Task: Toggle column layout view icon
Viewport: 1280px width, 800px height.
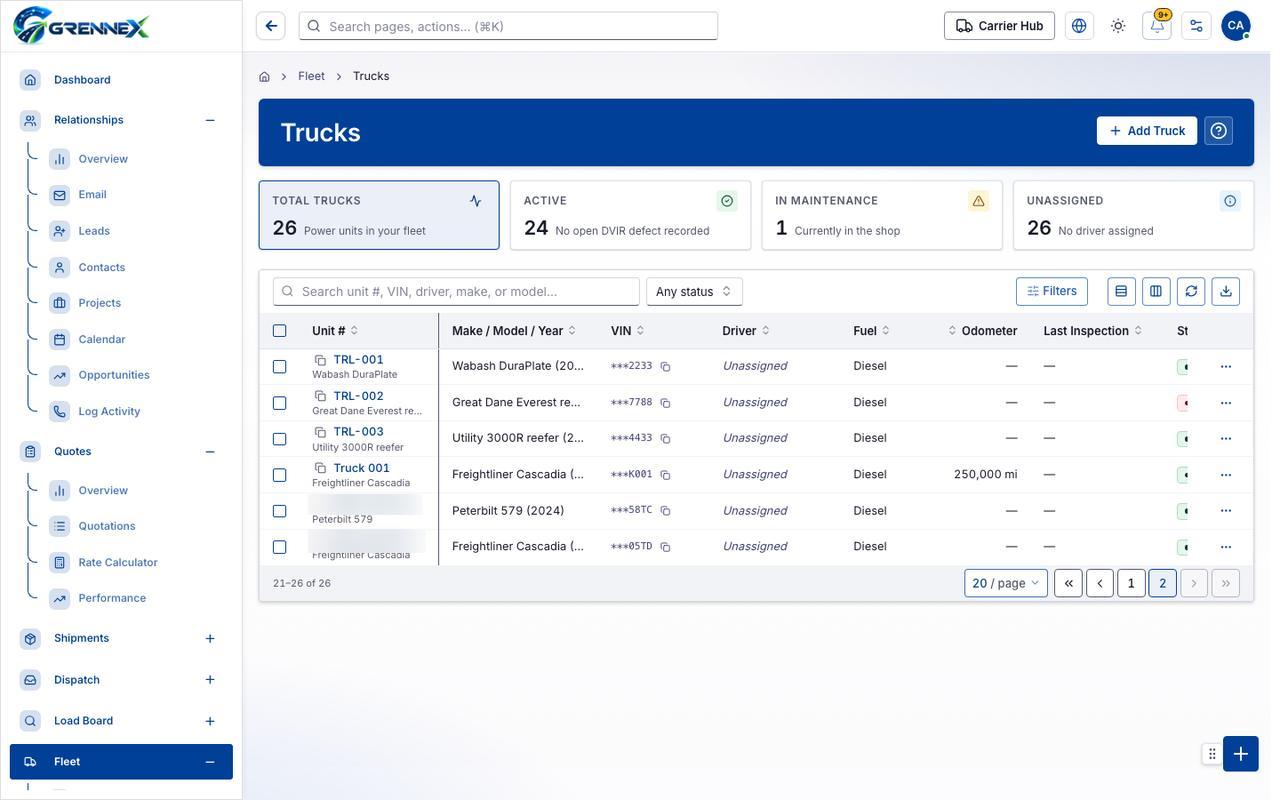Action: (x=1156, y=291)
